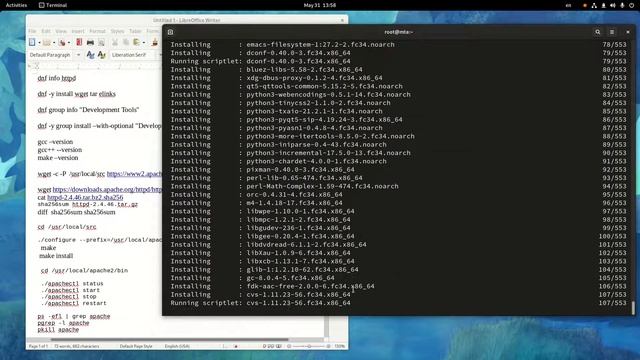This screenshot has height=360, width=640.
Task: Click Print icon in Writer toolbar
Action: point(90,42)
